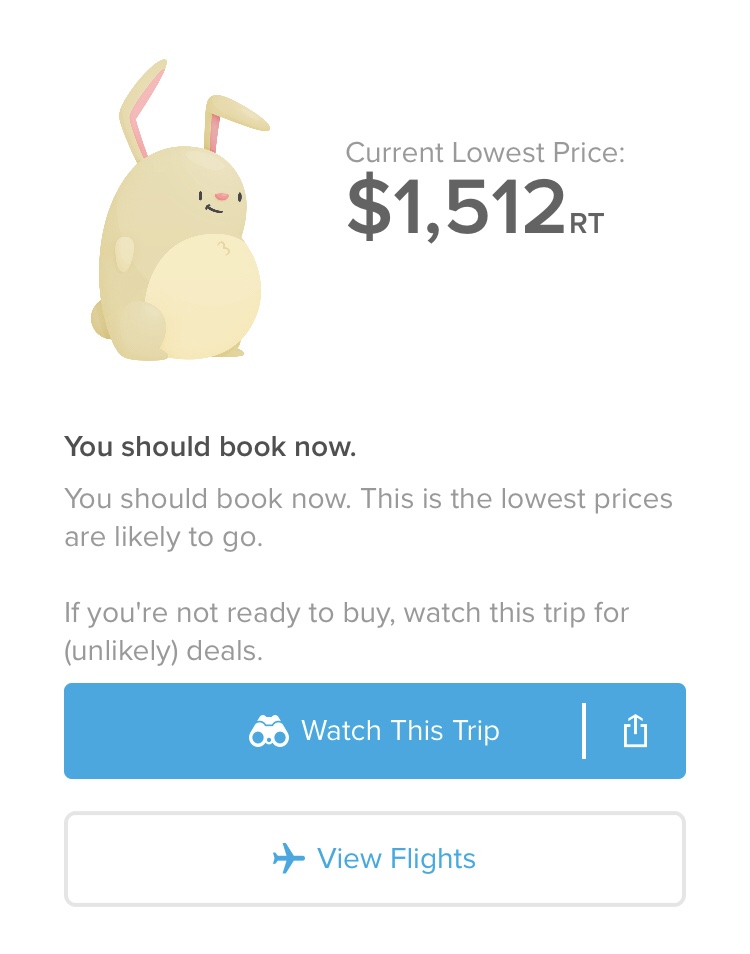This screenshot has height=954, width=750.
Task: Click the bunny's front foot
Action: (140, 332)
